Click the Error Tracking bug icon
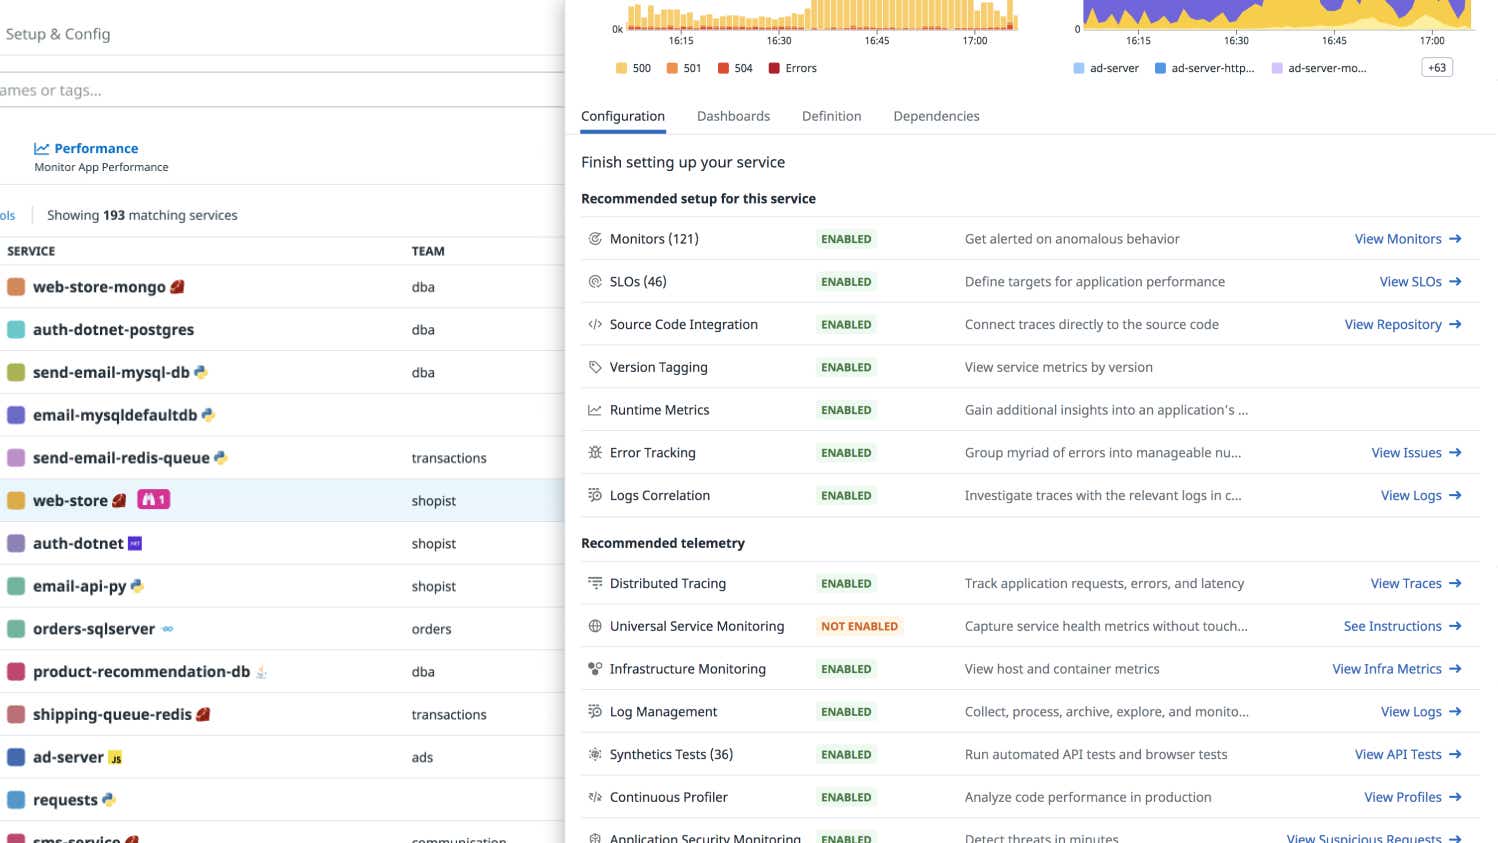The height and width of the screenshot is (843, 1498). pyautogui.click(x=595, y=453)
